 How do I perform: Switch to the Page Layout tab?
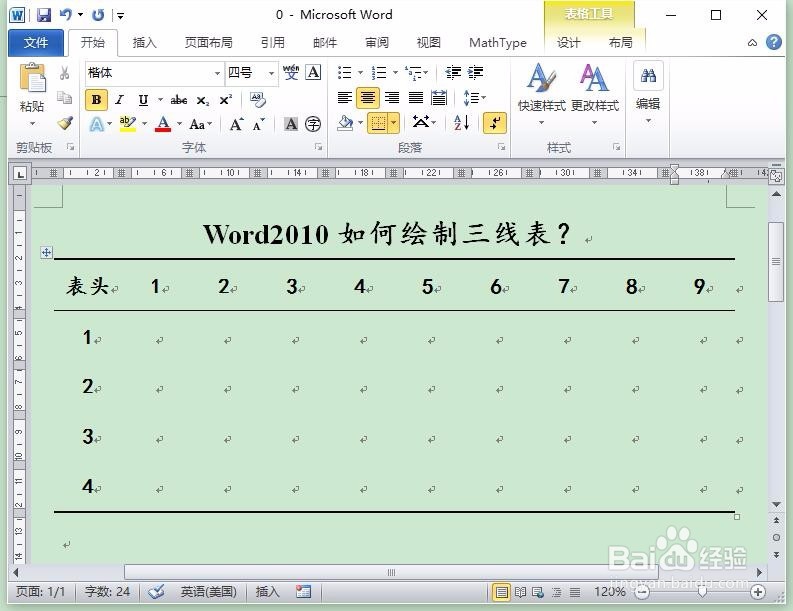point(208,42)
